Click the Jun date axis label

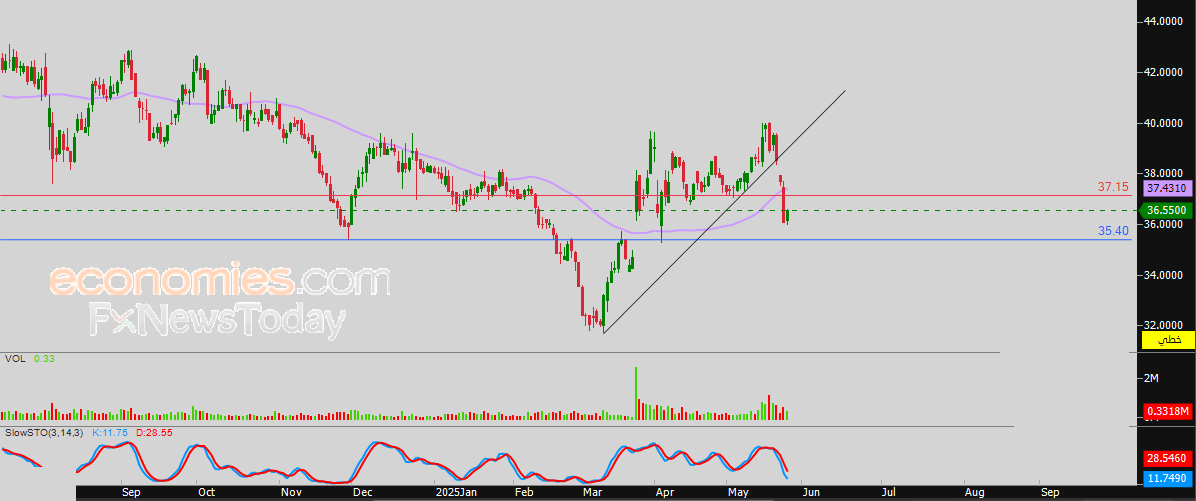[810, 493]
